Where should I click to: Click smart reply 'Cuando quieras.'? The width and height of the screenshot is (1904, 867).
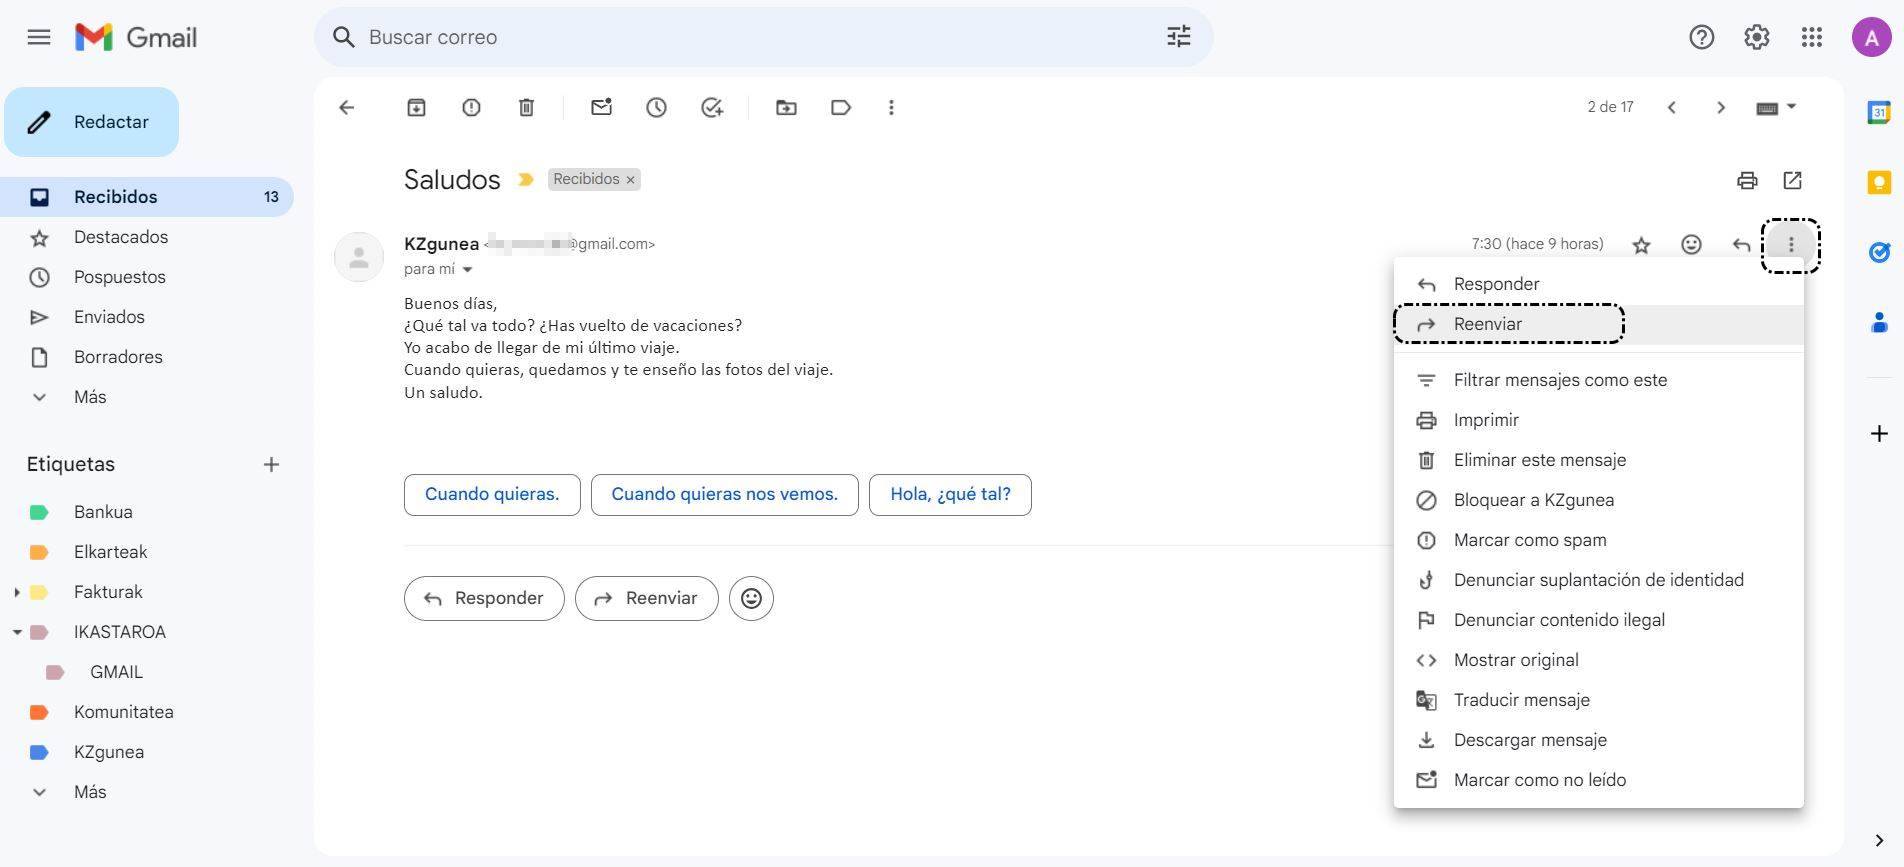pyautogui.click(x=492, y=495)
